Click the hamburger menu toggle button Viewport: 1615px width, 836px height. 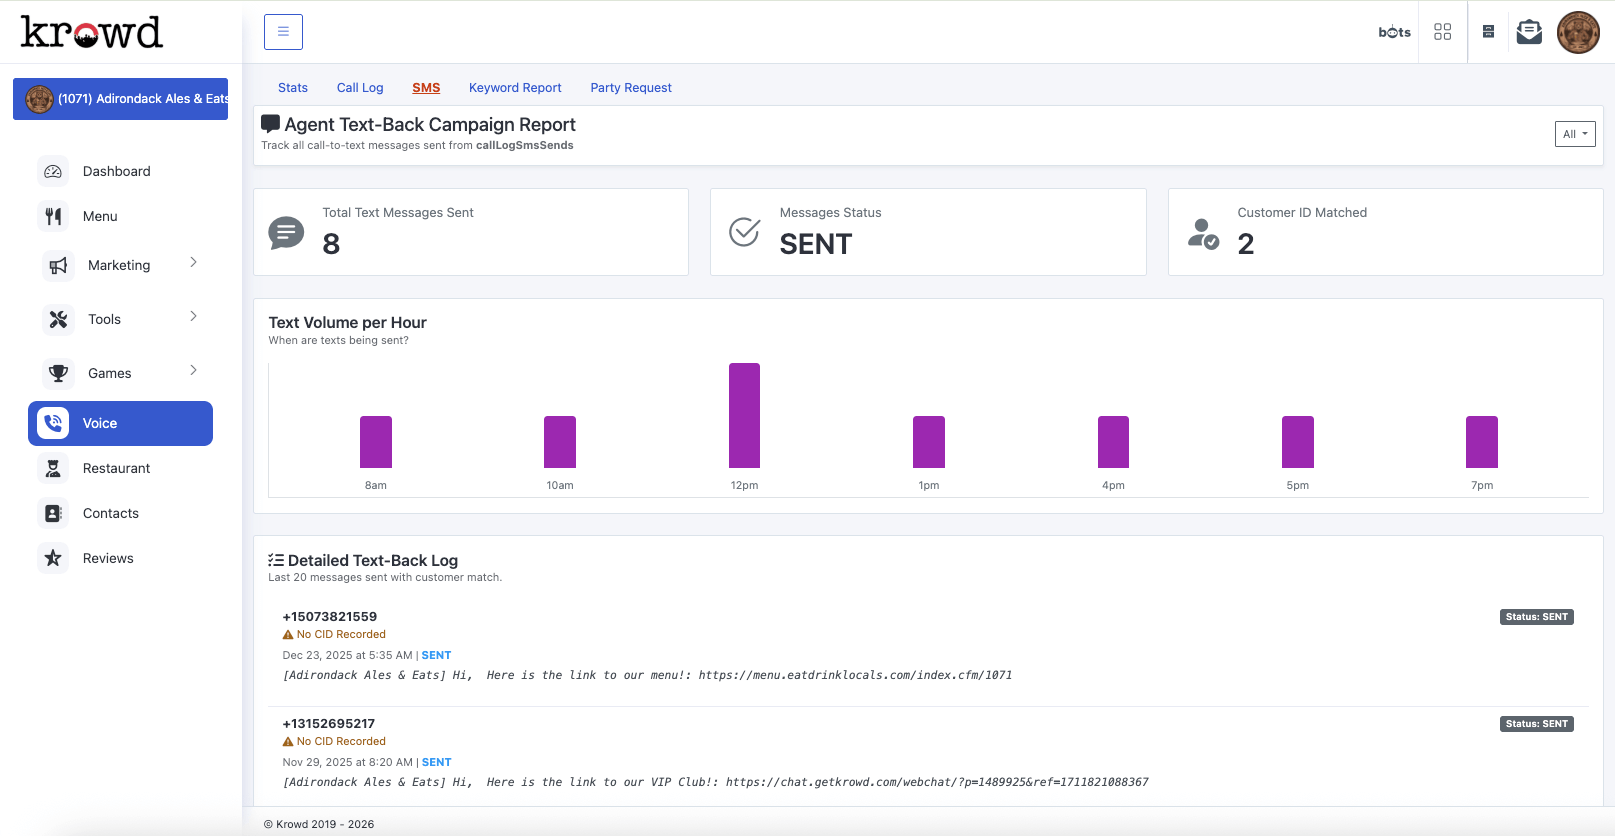[x=283, y=32]
